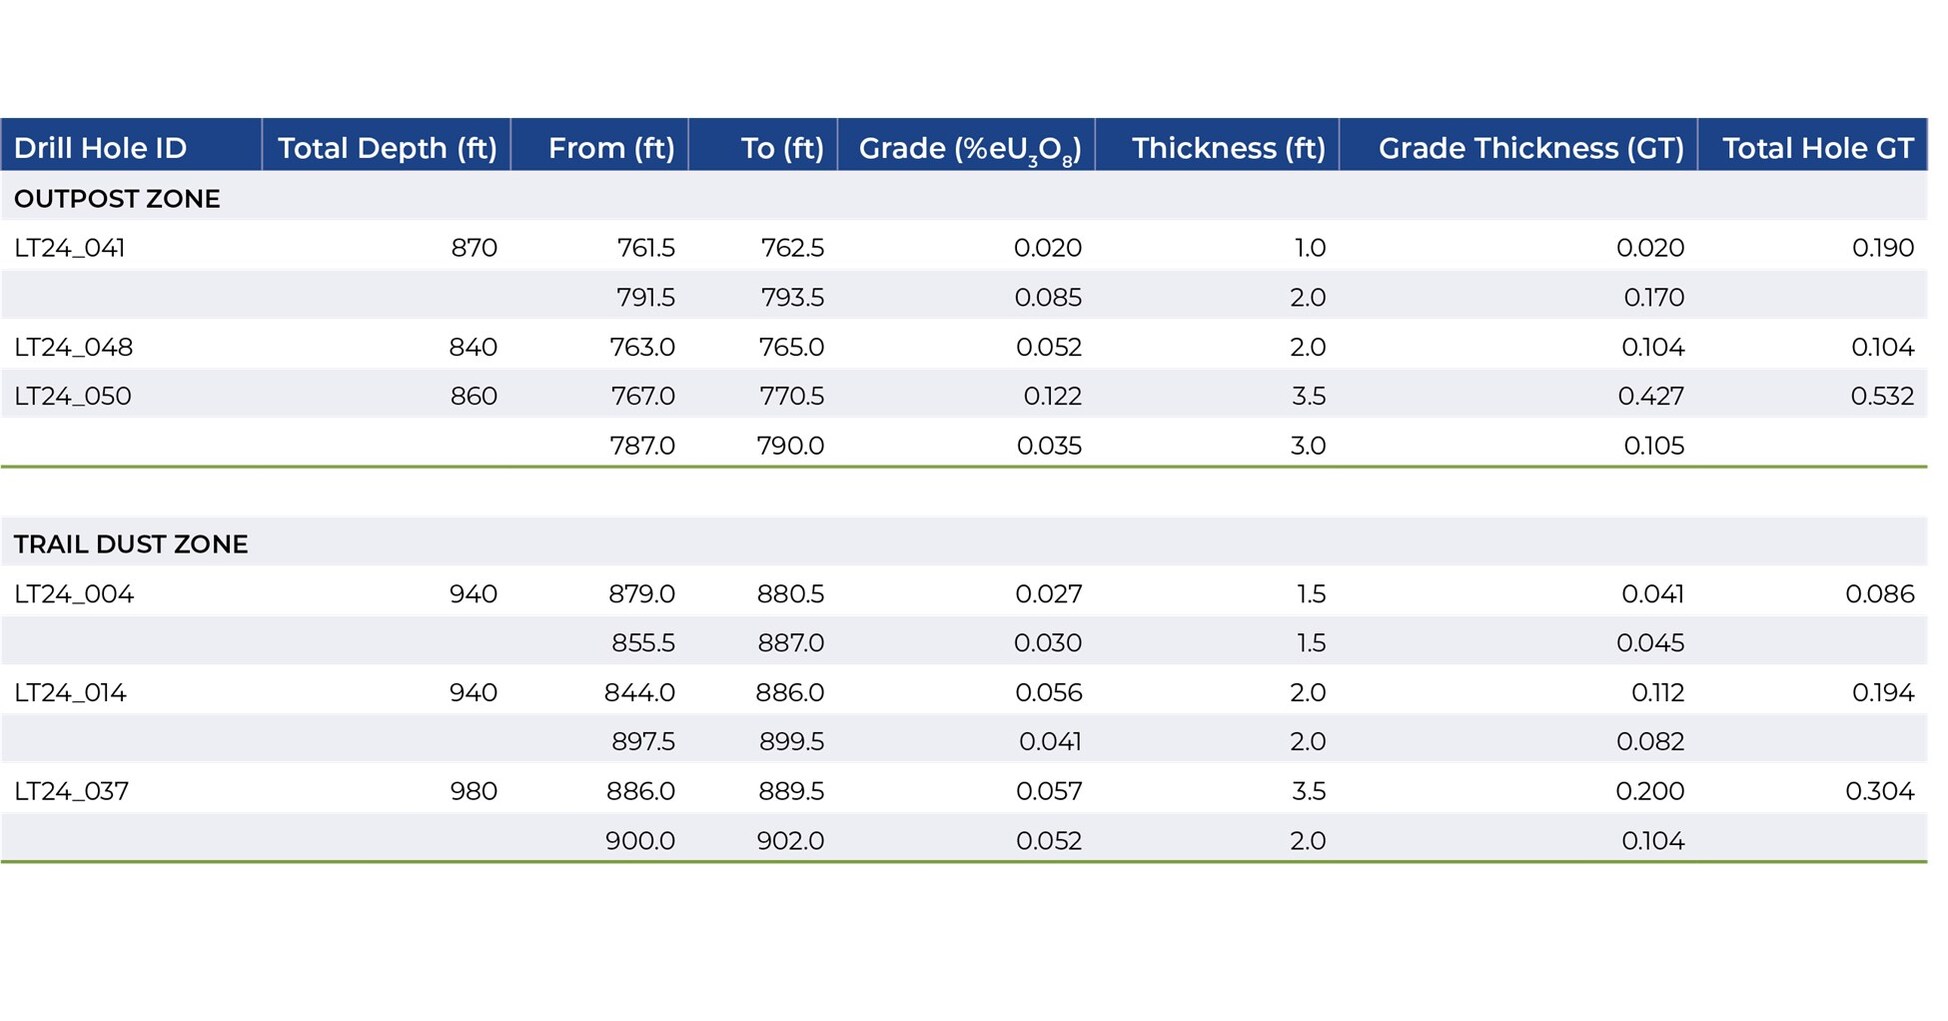The image size is (1948, 1021).
Task: Select the LT24_014 row label
Action: (x=70, y=692)
